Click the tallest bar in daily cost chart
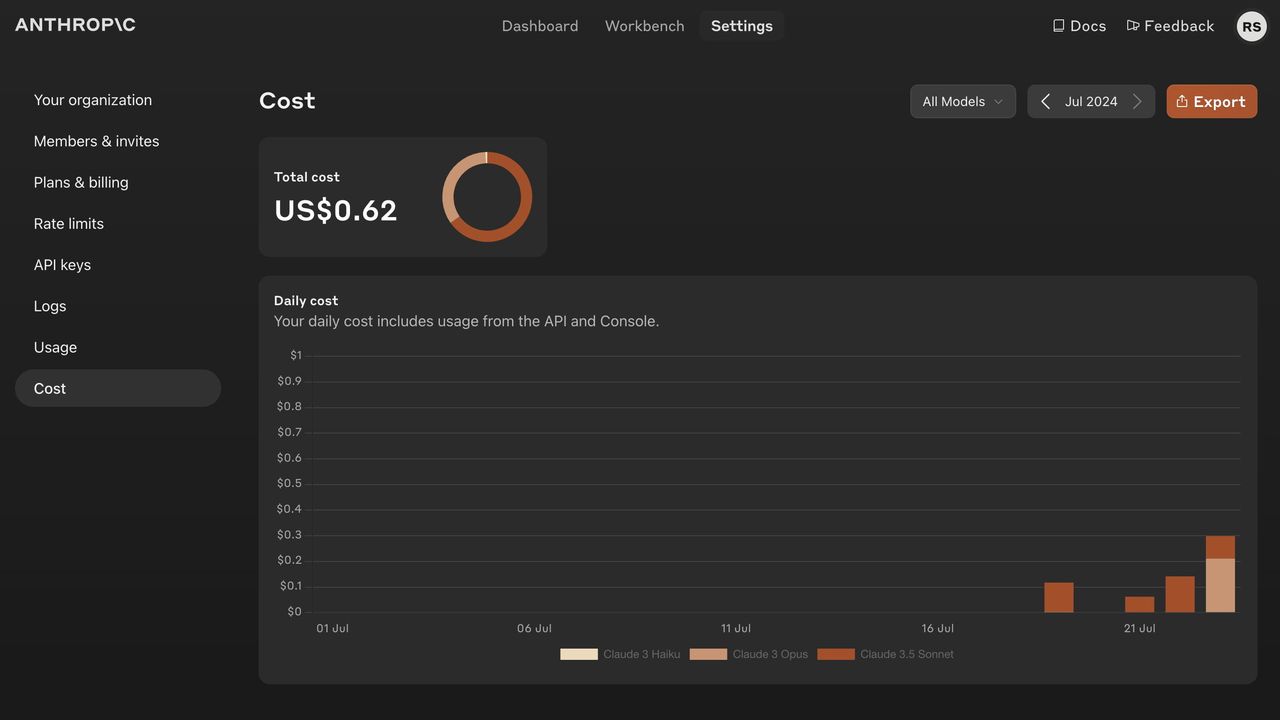1280x720 pixels. (x=1220, y=575)
